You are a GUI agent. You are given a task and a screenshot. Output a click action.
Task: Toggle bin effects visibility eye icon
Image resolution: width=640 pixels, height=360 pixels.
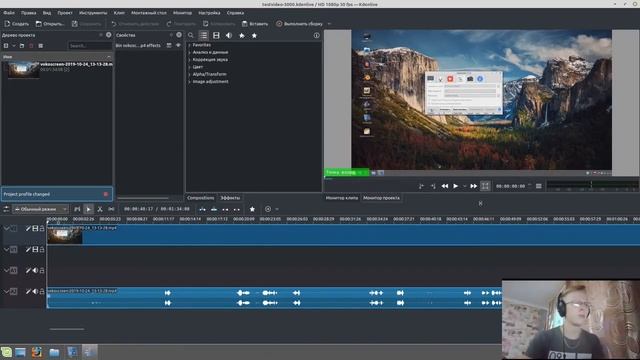click(178, 45)
